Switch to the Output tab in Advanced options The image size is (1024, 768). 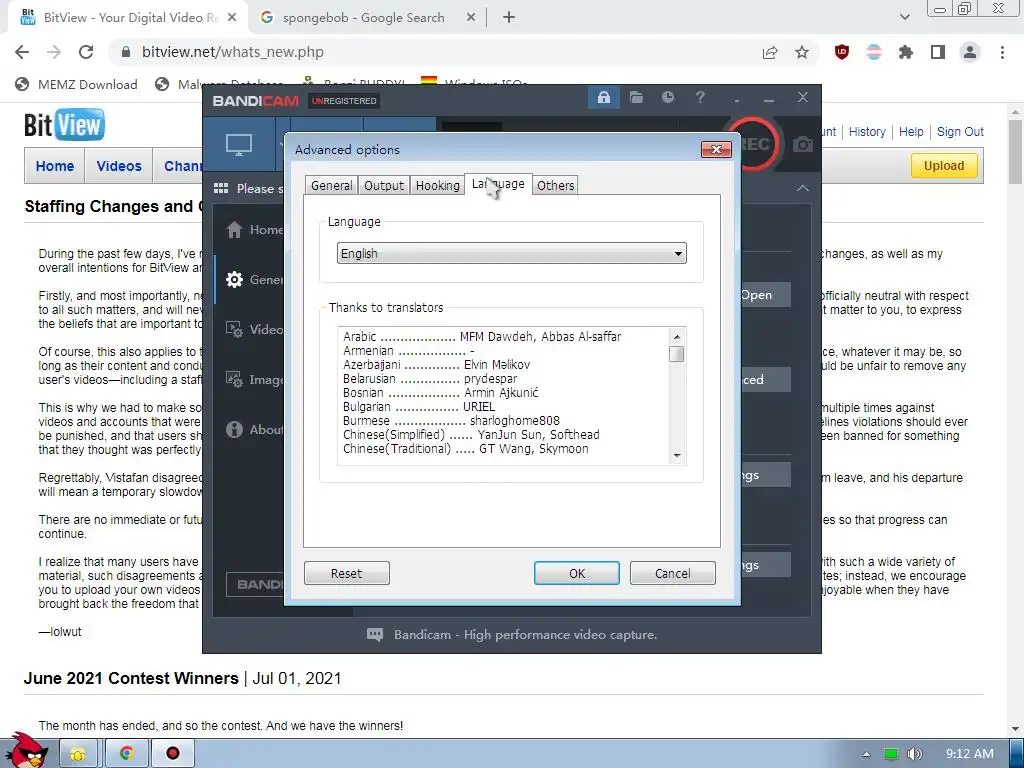point(383,185)
